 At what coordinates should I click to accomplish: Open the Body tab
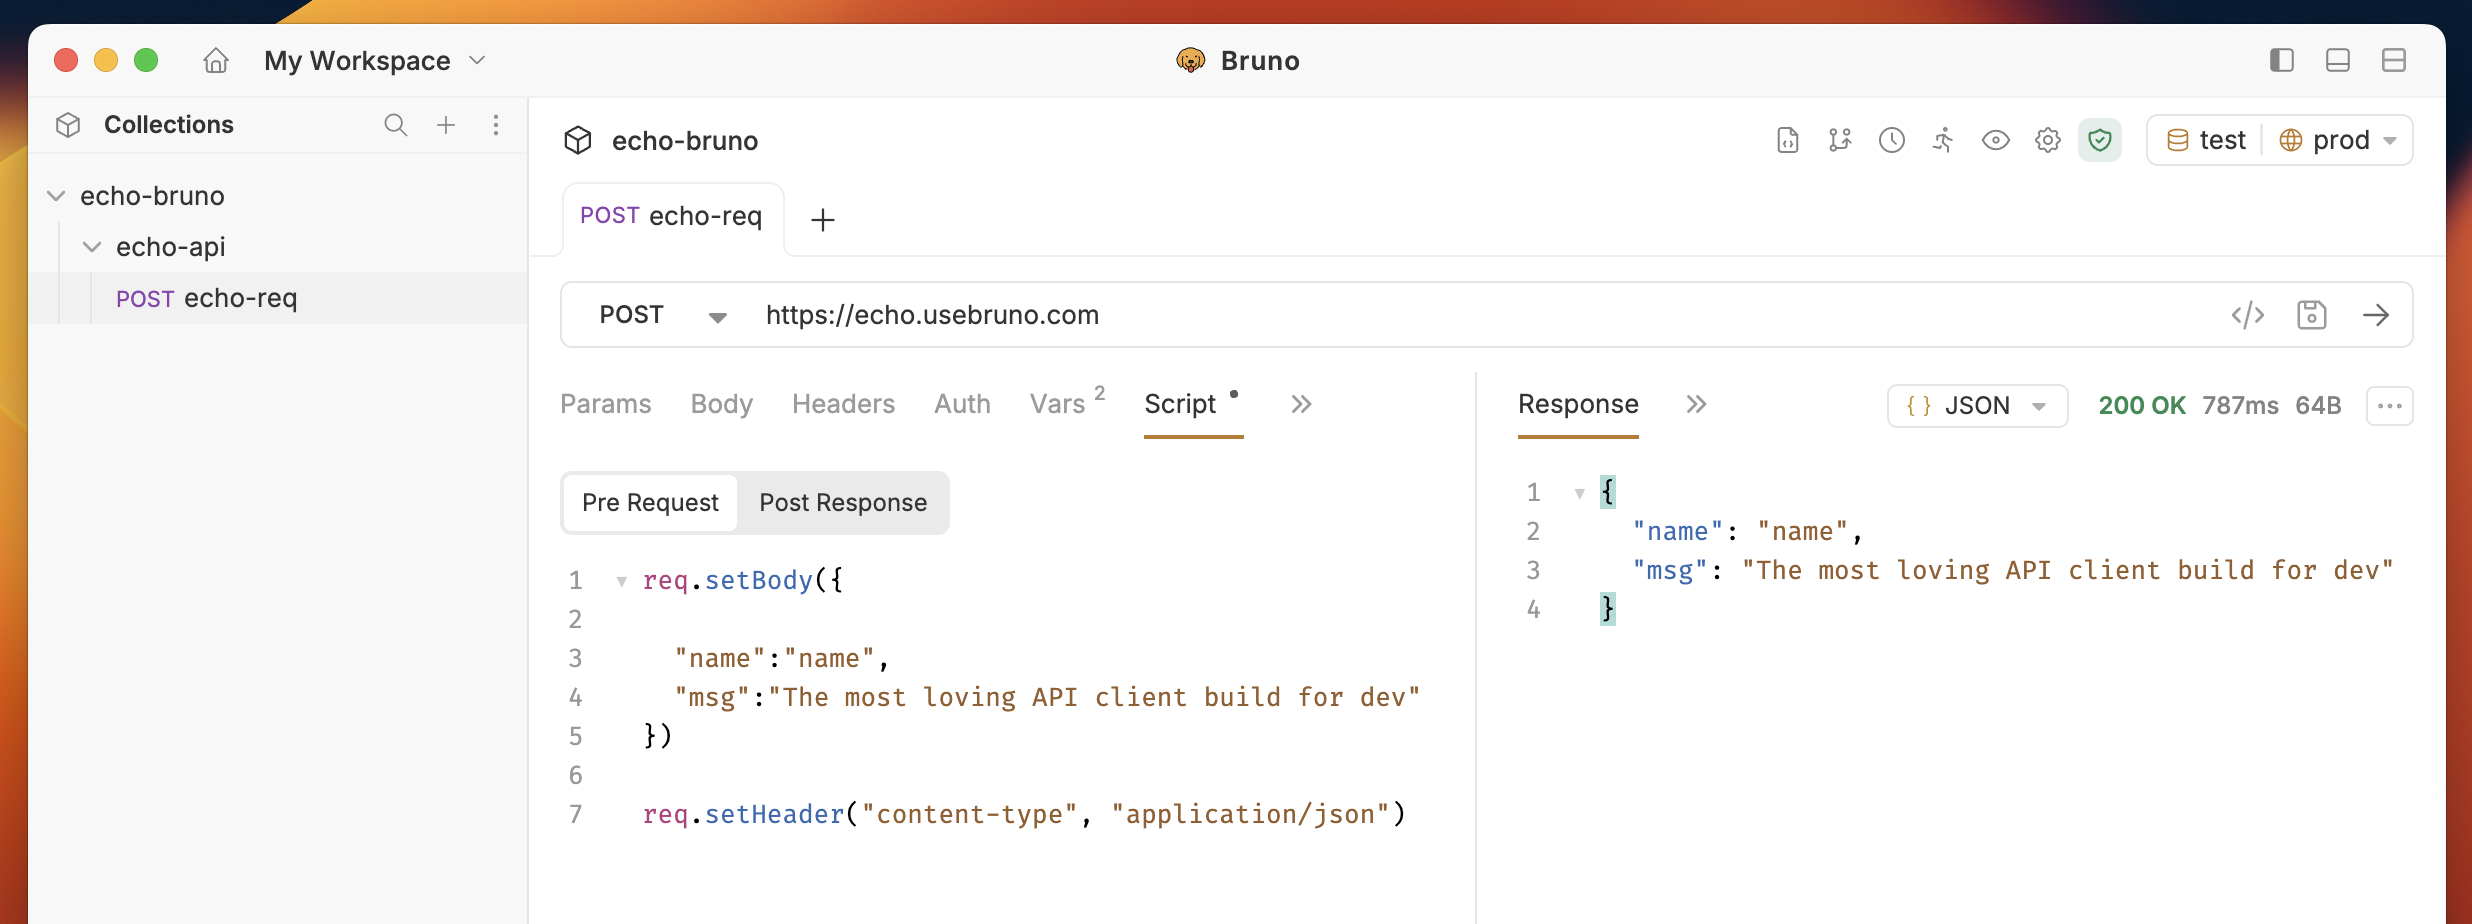pyautogui.click(x=722, y=404)
